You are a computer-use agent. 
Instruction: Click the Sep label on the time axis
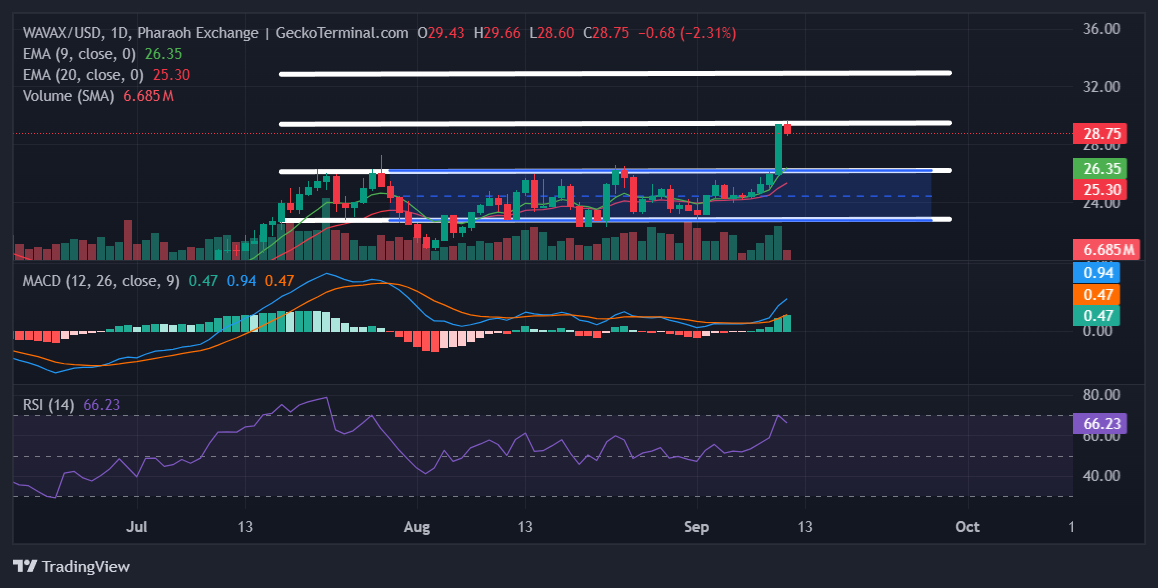[x=697, y=526]
